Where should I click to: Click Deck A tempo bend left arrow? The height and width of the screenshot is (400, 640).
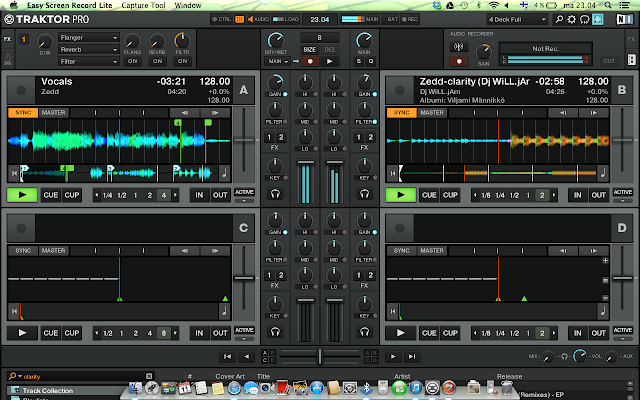click(x=184, y=113)
